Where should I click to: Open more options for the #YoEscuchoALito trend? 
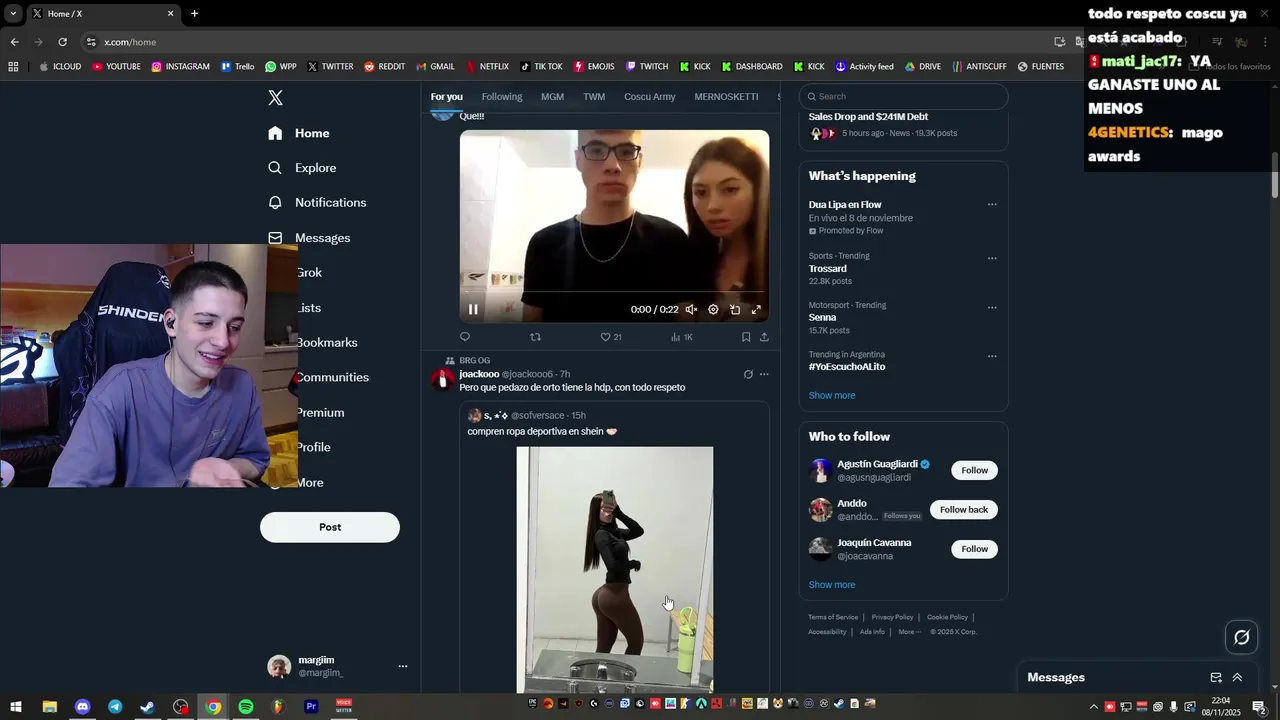(x=992, y=356)
